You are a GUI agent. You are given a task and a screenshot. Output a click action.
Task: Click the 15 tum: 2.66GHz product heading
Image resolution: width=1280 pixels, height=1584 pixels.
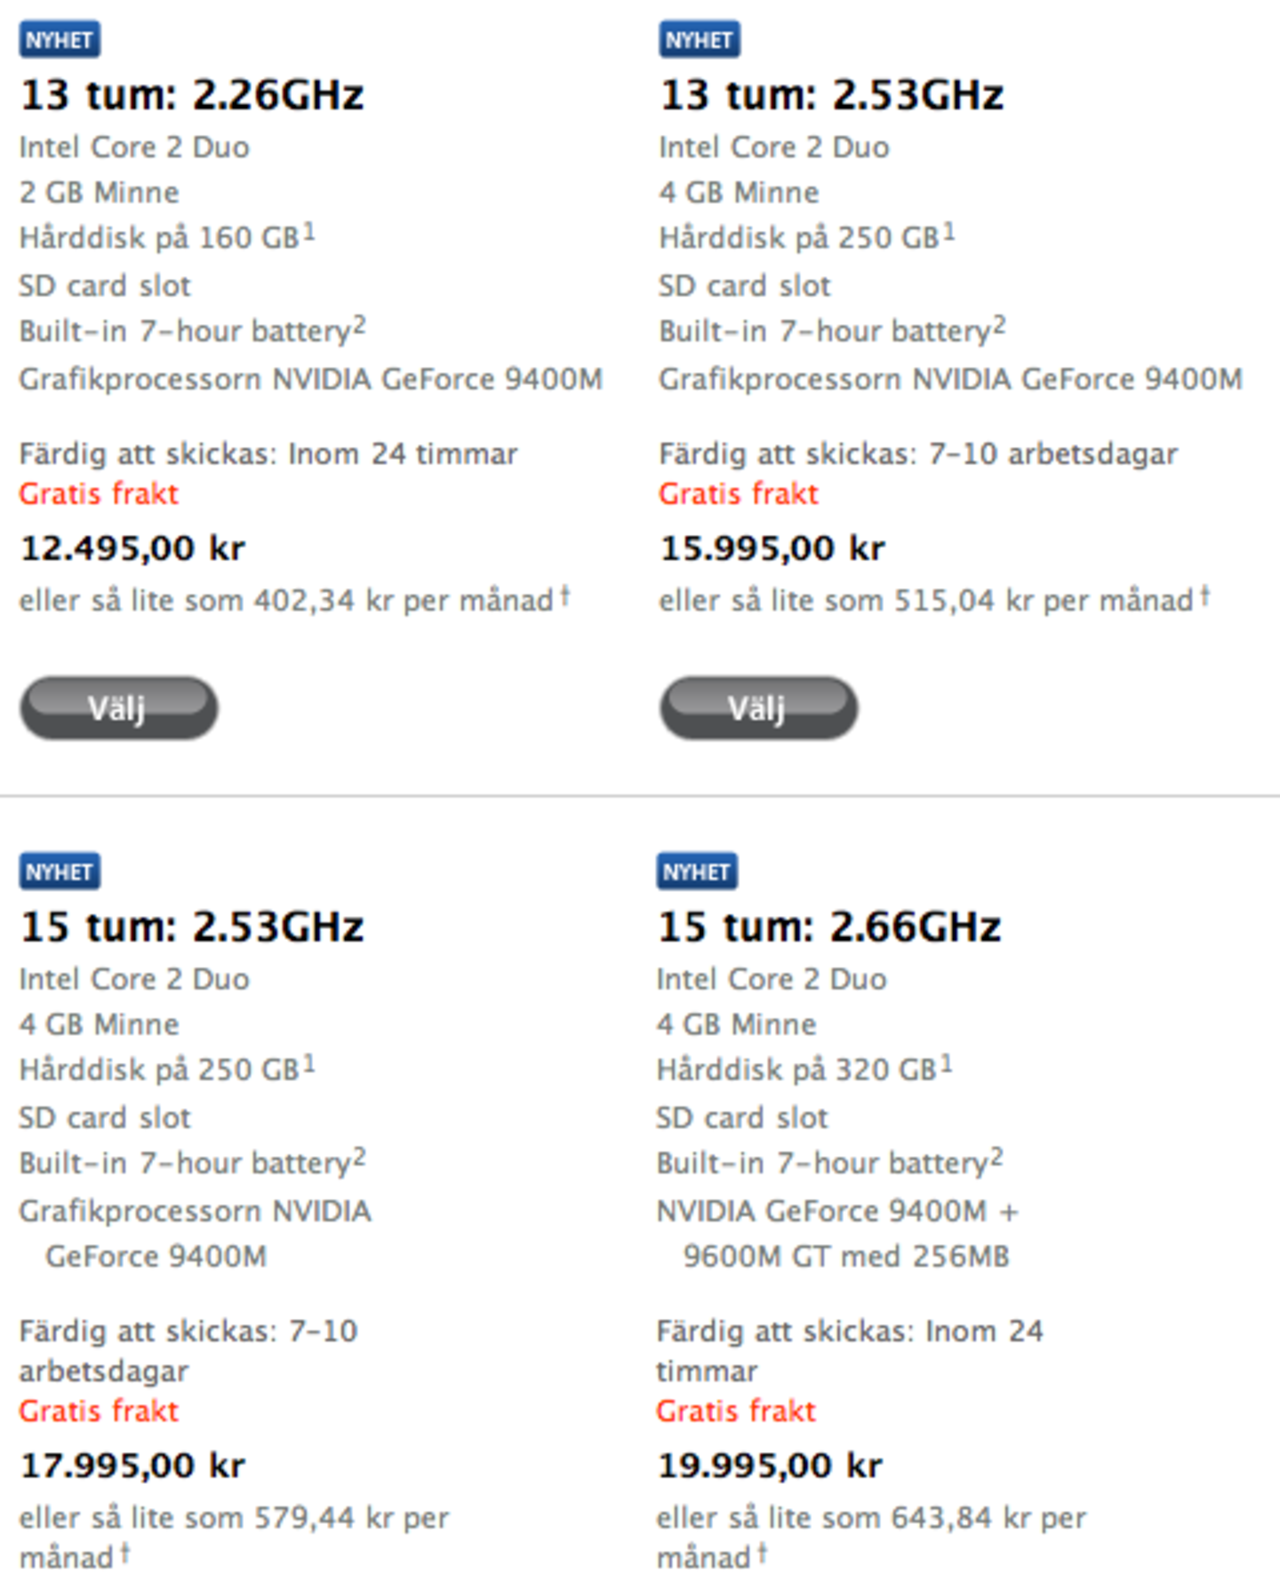(828, 926)
